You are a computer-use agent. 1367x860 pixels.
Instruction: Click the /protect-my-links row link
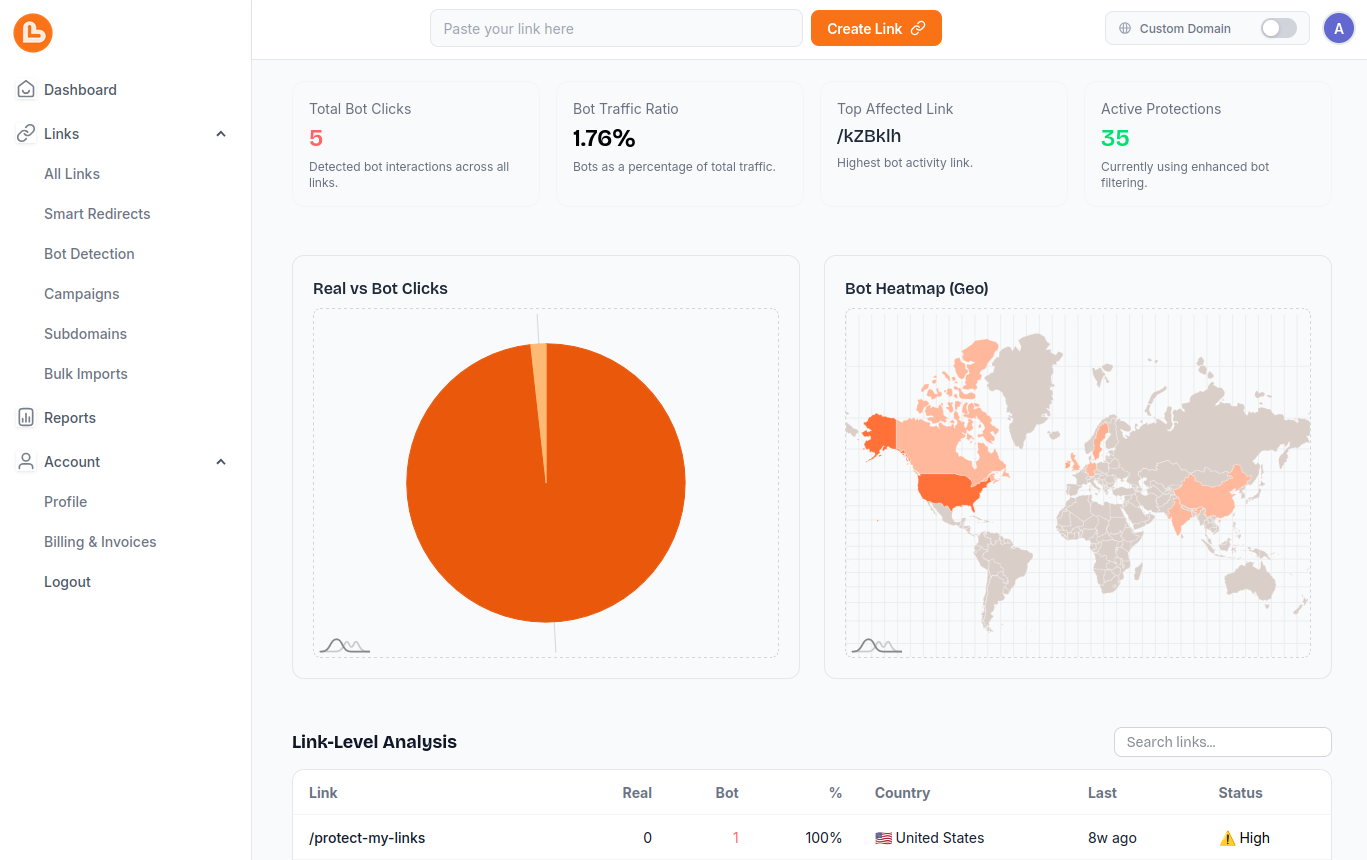368,838
